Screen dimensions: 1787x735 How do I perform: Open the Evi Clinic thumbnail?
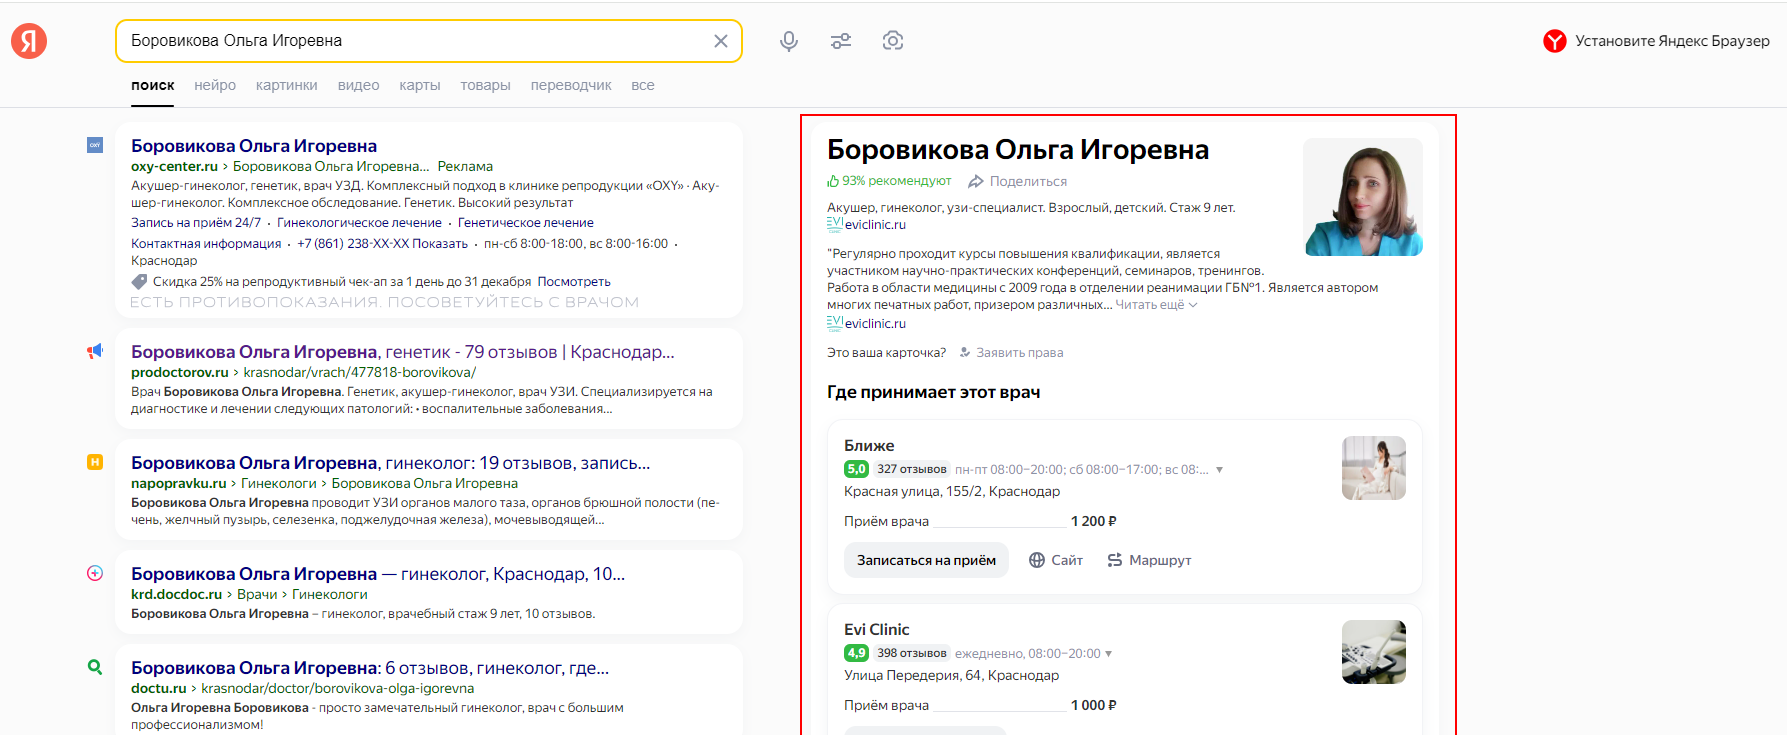point(1374,652)
